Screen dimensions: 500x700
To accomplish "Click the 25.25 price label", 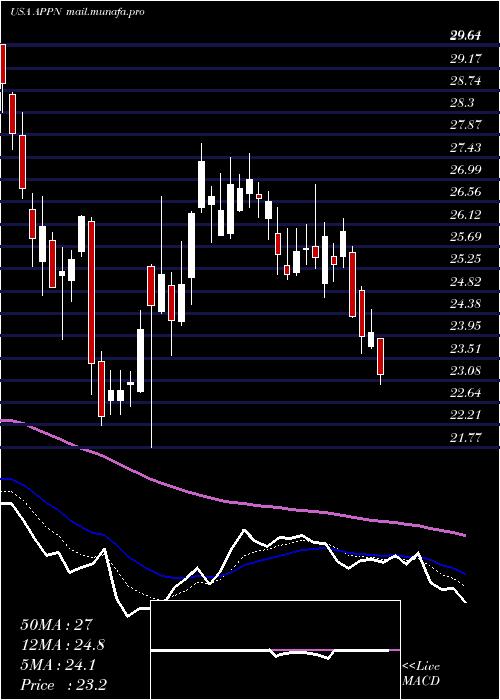I will [x=465, y=259].
